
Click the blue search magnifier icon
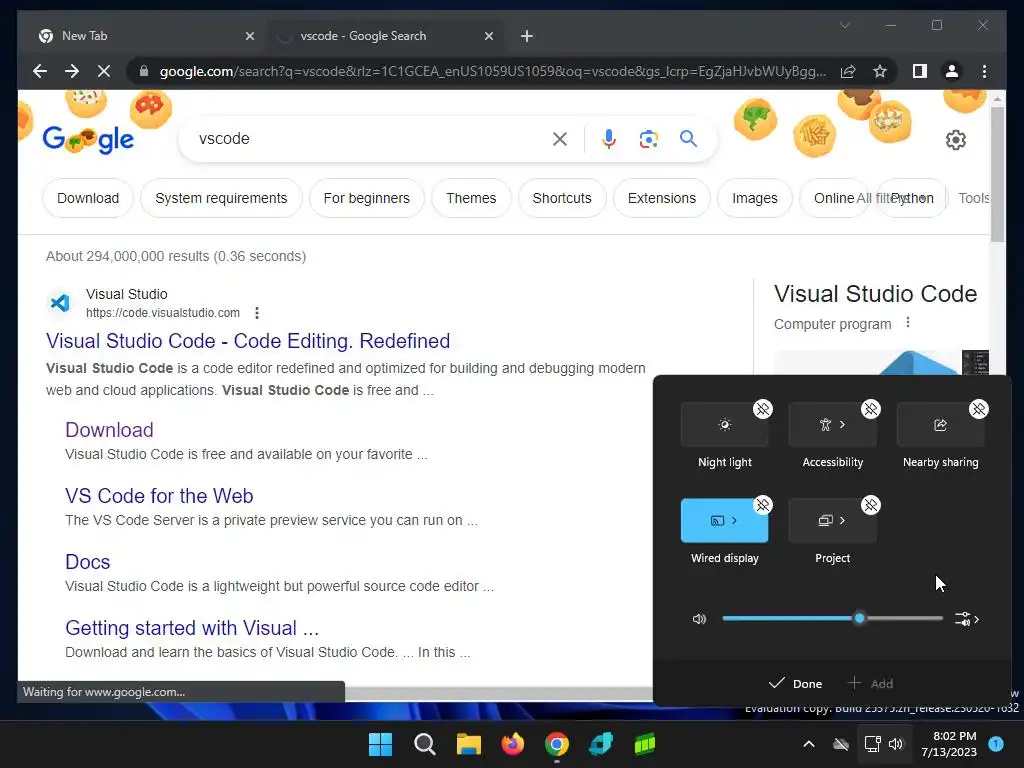(x=688, y=138)
